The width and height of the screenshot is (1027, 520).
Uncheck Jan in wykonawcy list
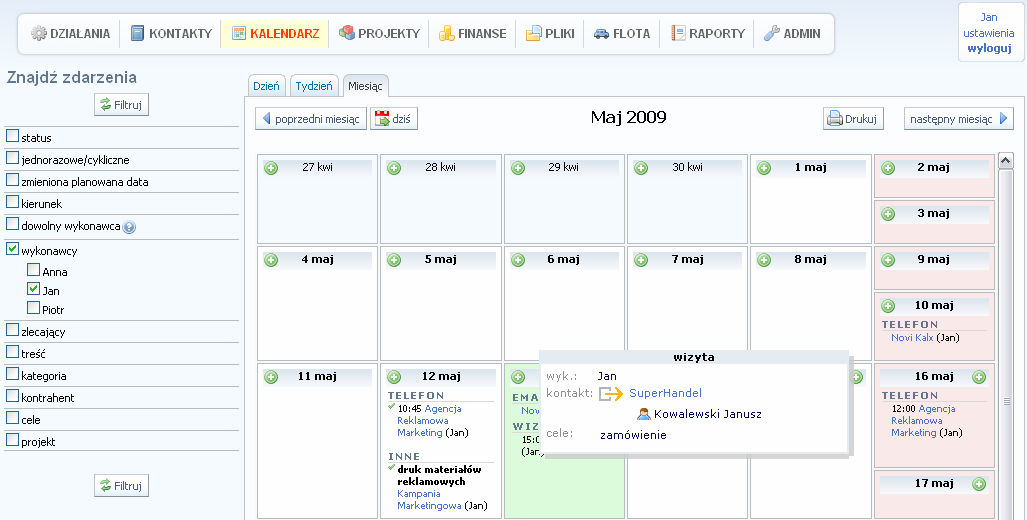click(x=33, y=288)
